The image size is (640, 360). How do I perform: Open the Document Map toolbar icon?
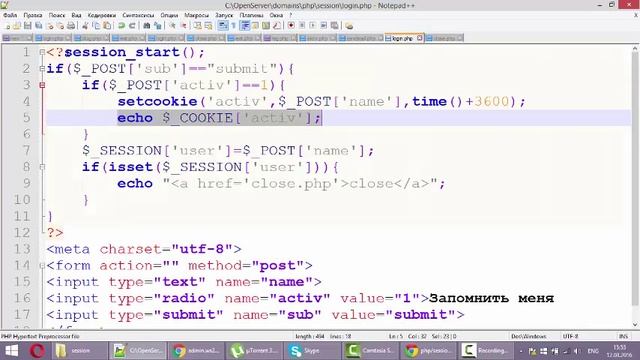[266, 26]
